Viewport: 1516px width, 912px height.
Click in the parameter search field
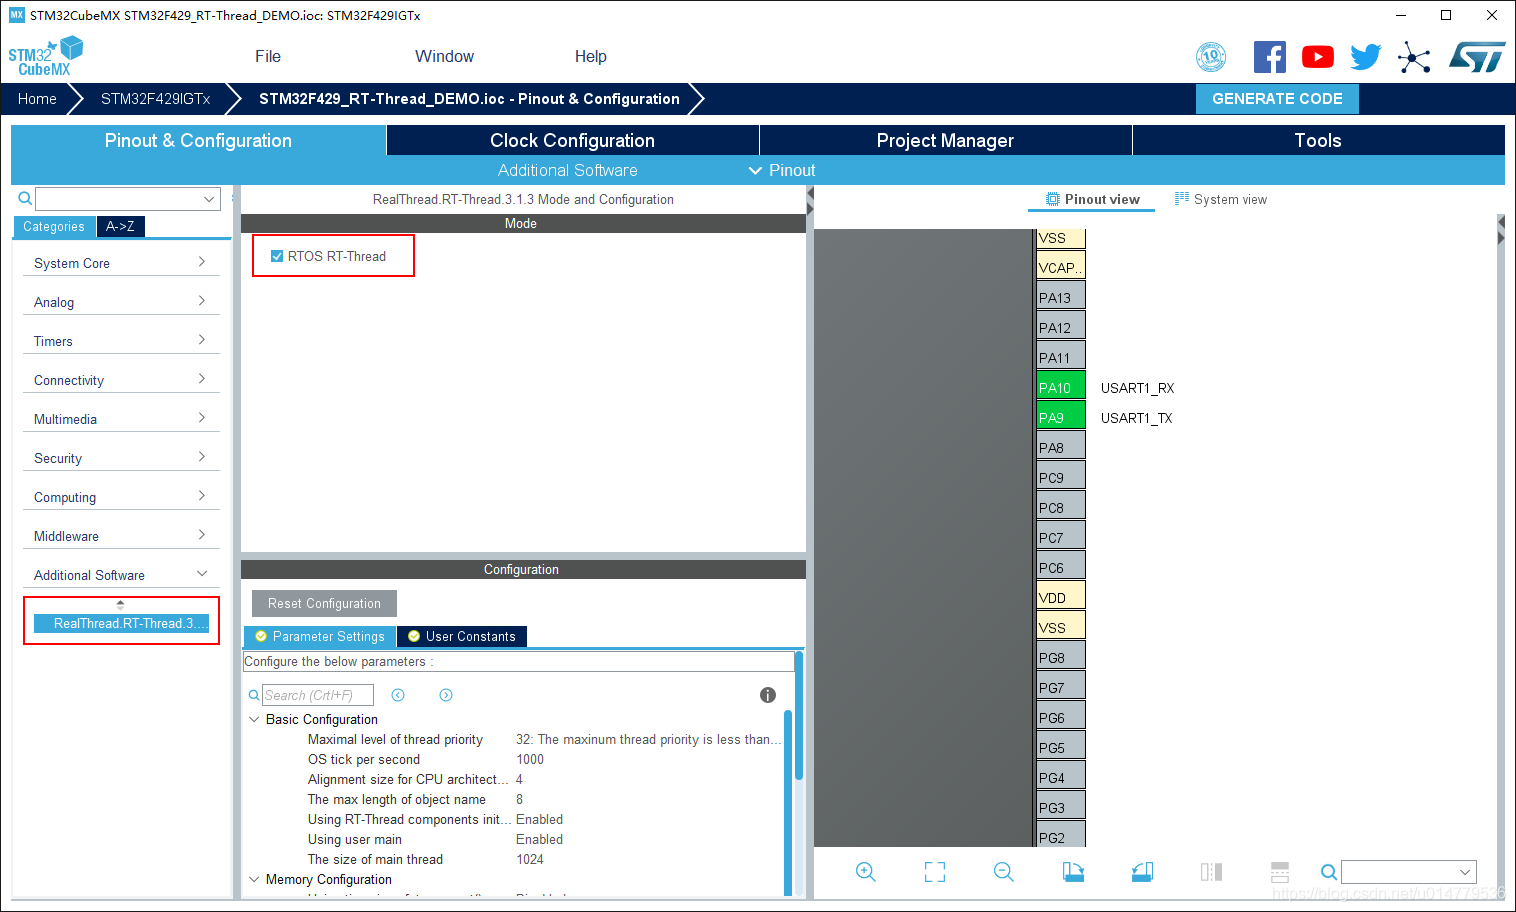pos(318,695)
